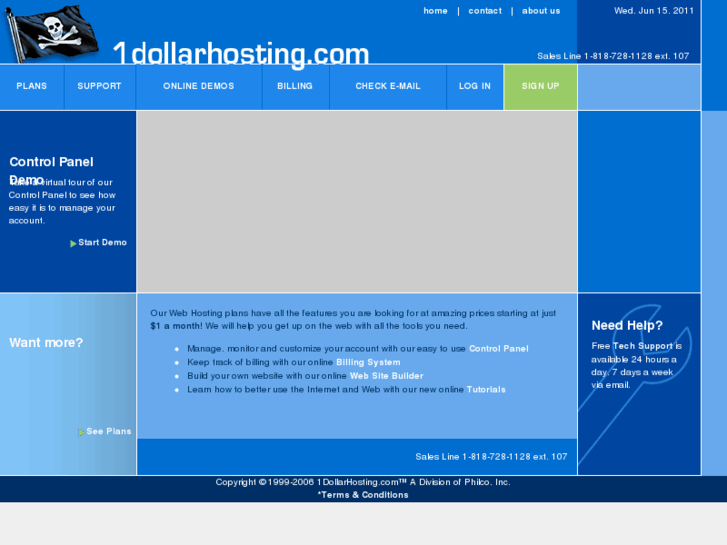This screenshot has height=545, width=727.
Task: Open the about us link
Action: pyautogui.click(x=541, y=11)
